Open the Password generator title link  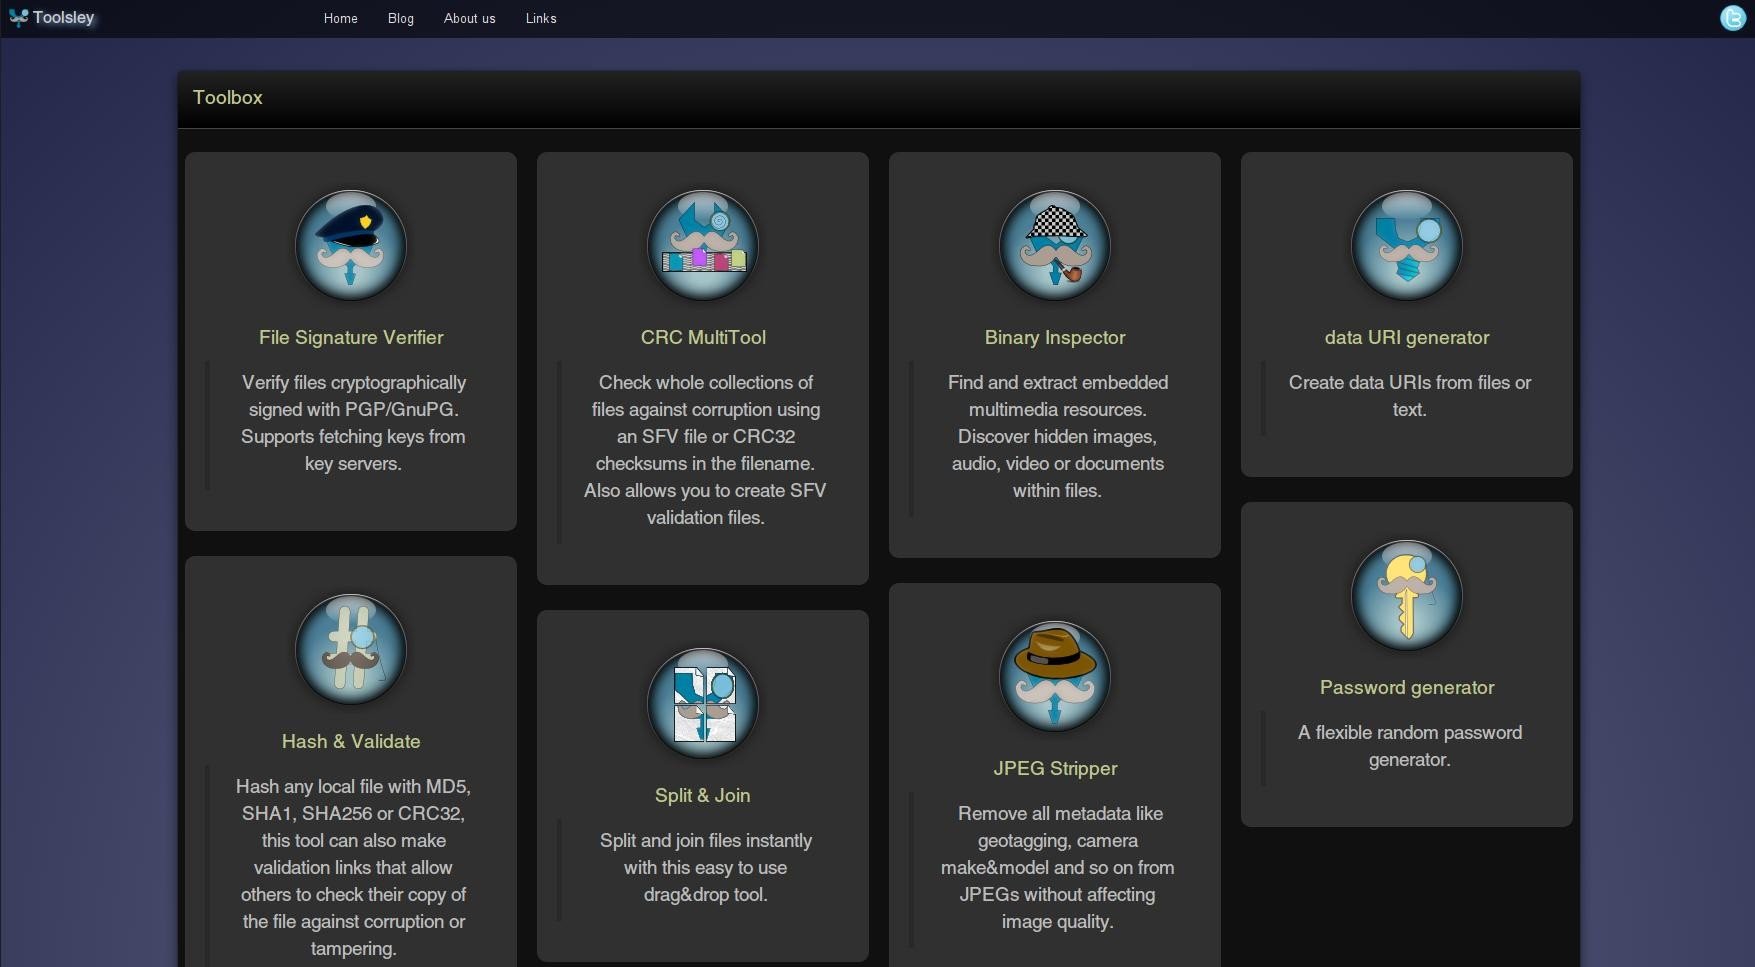[x=1407, y=688]
